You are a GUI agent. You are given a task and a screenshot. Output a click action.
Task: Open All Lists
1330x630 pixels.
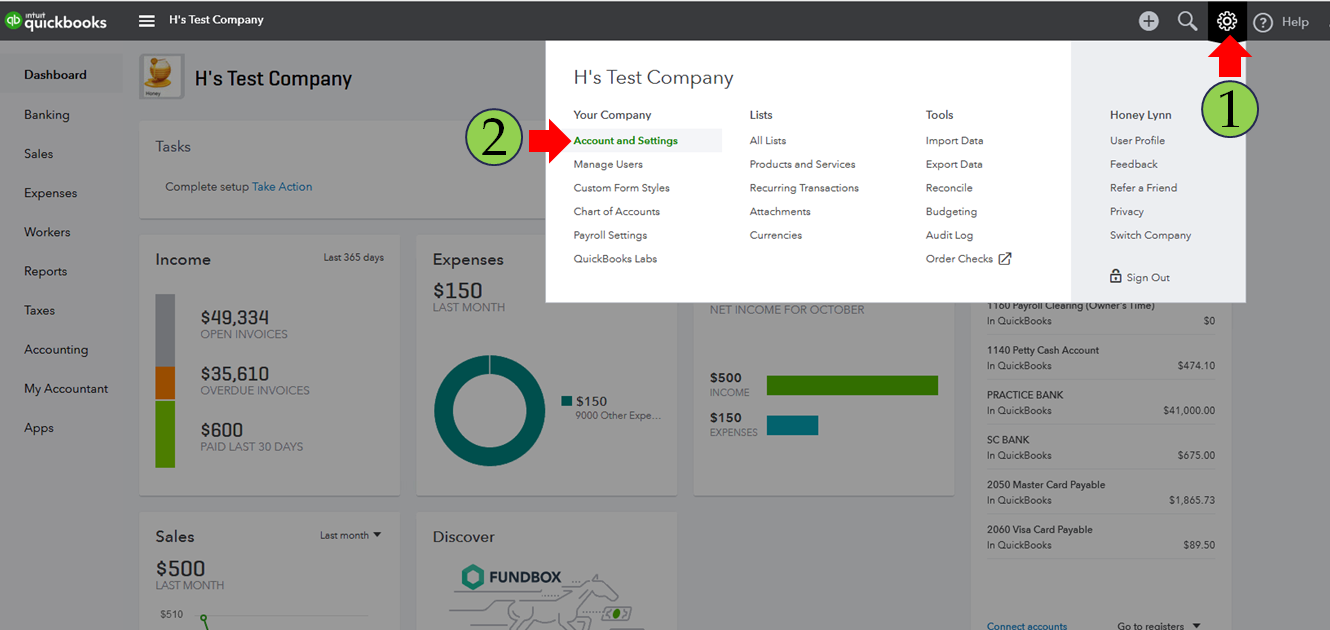(768, 141)
